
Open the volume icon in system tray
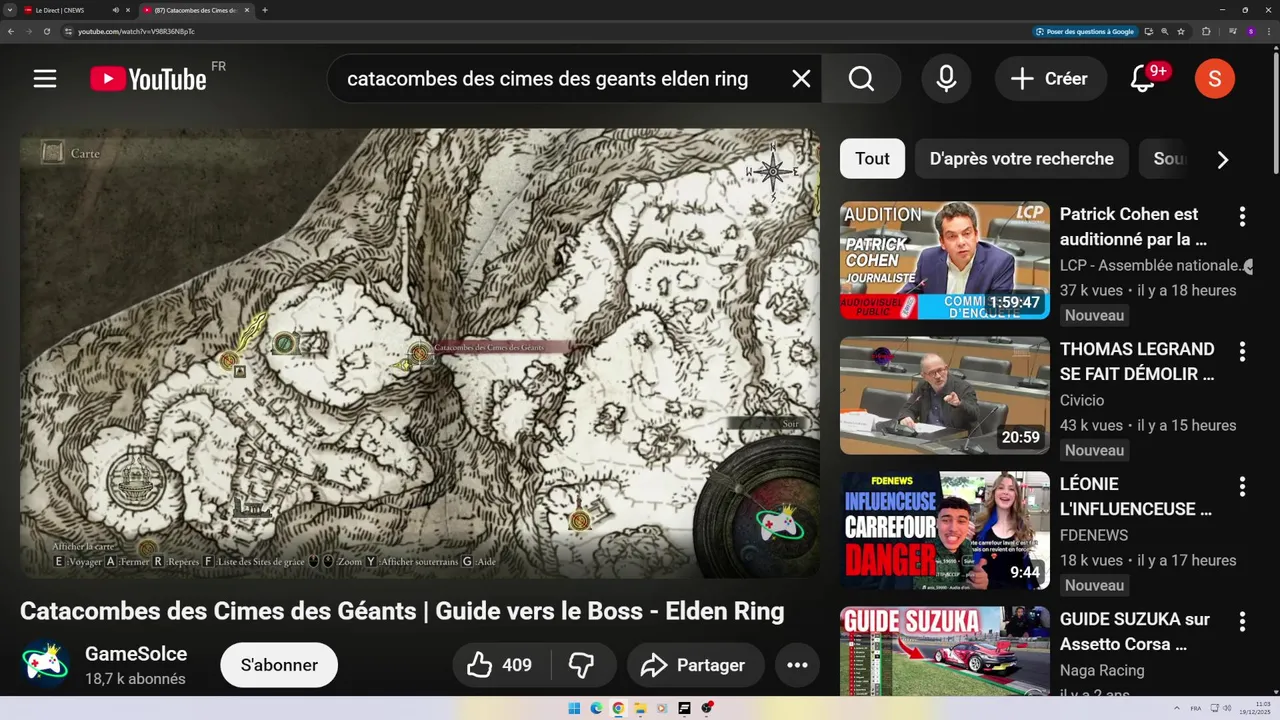1227,708
